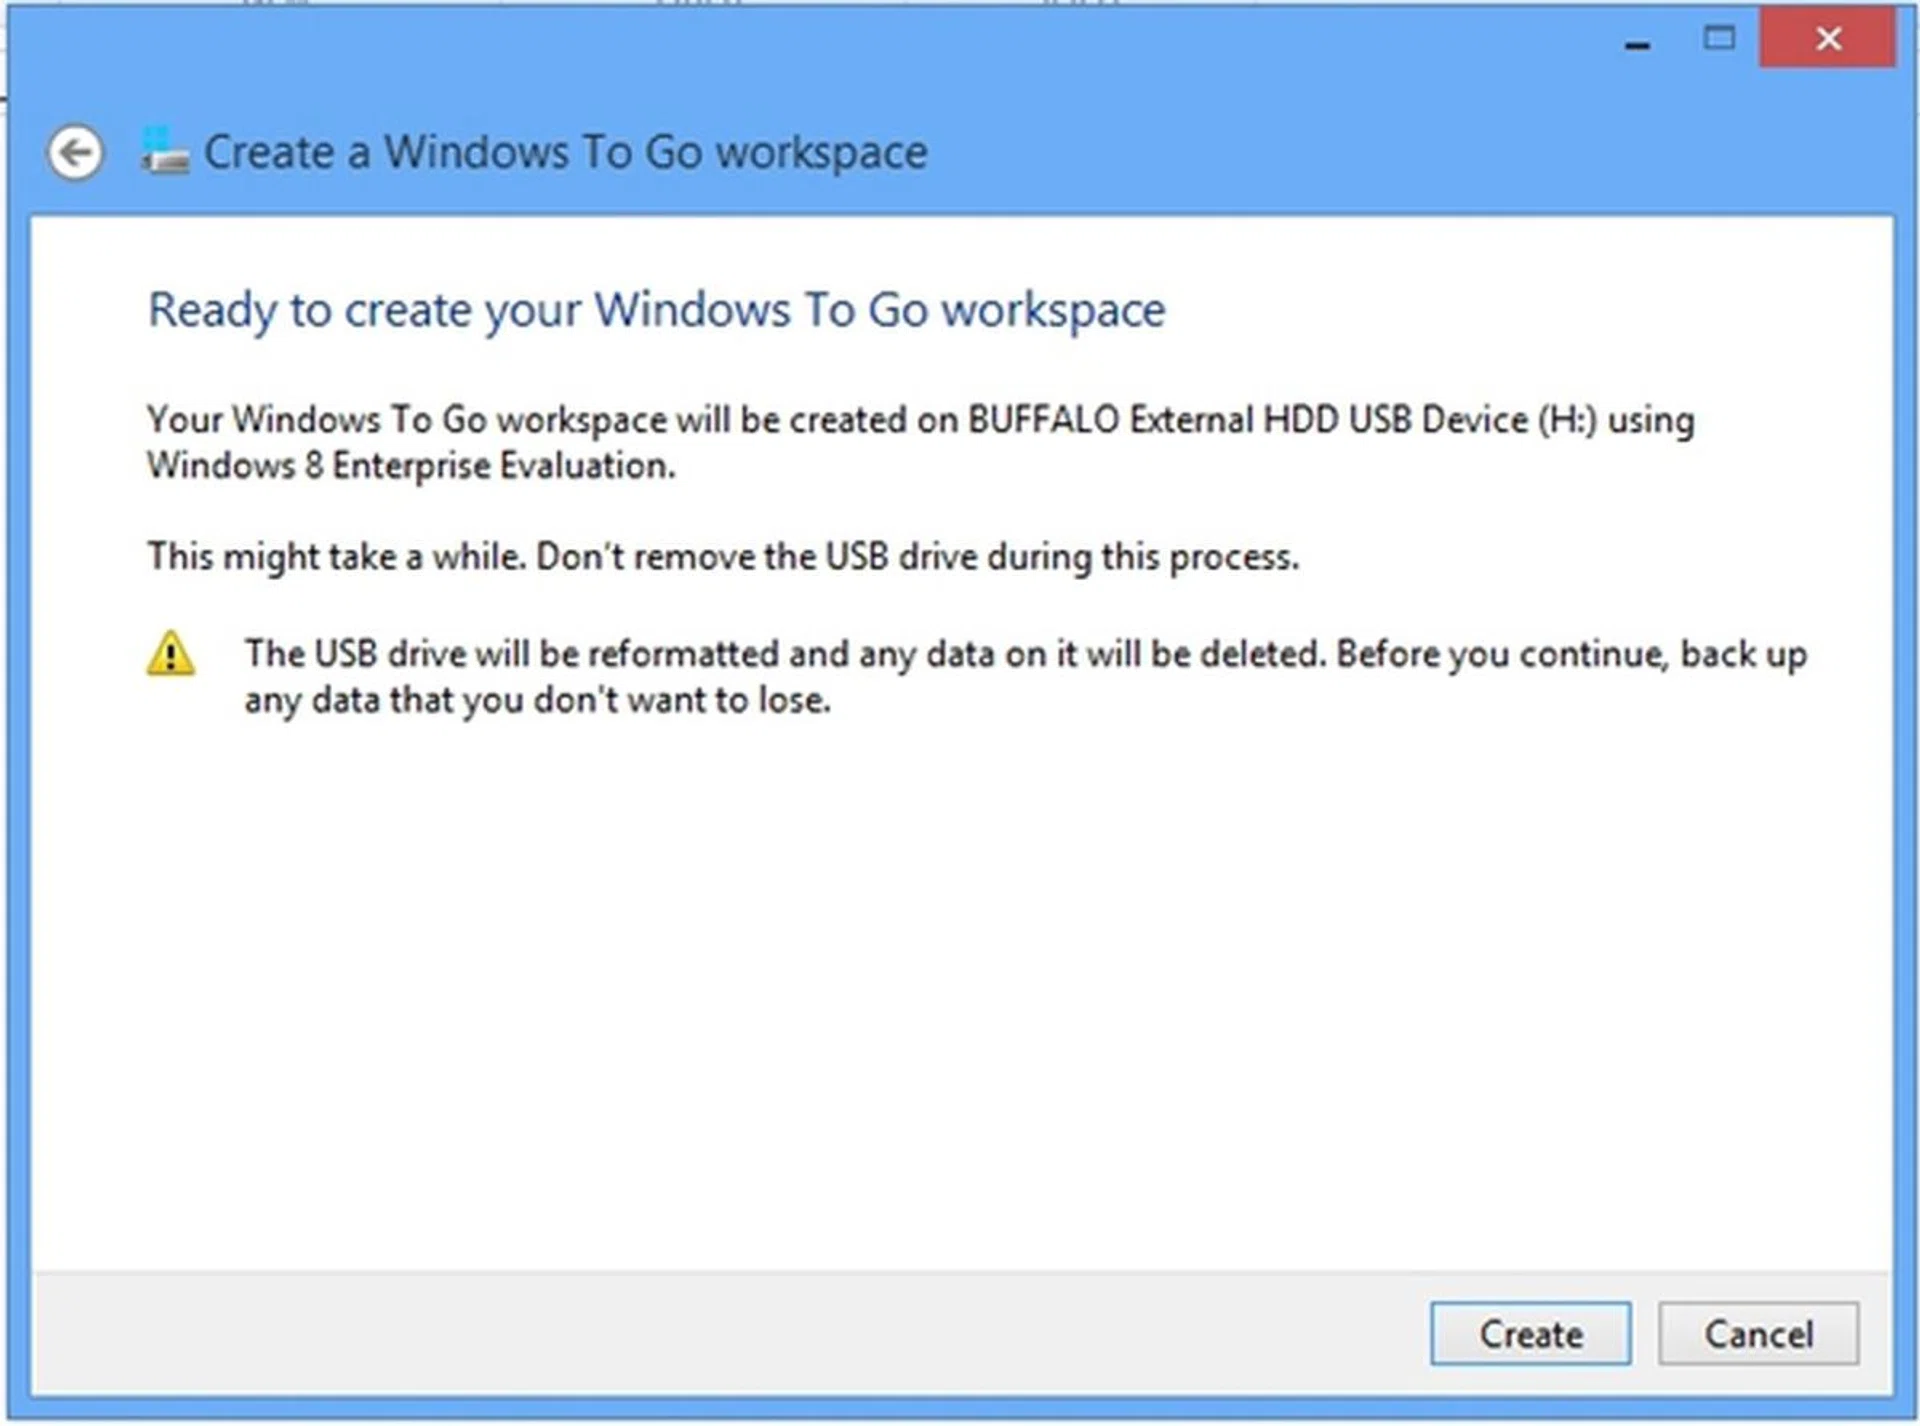Viewport: 1920px width, 1426px height.
Task: Close the window with the red X
Action: 1827,39
